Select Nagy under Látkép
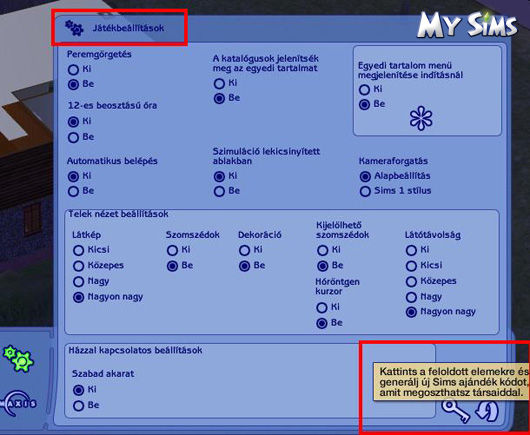Screen dimensions: 530x435 tap(78, 282)
